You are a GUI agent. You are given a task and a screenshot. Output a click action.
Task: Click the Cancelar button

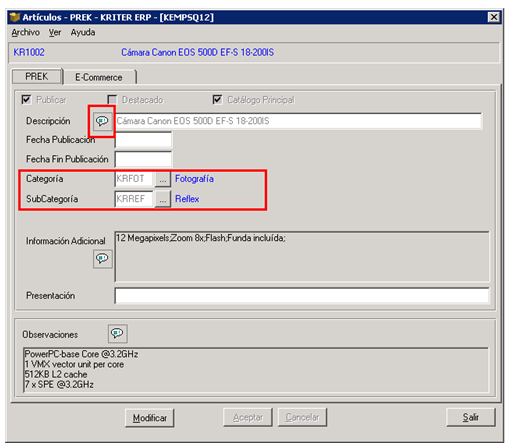(x=302, y=417)
